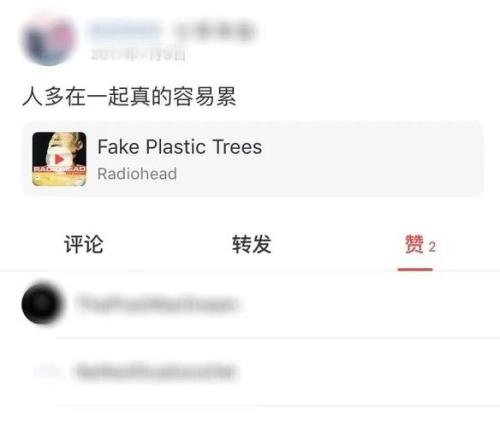Screen dimensions: 500x428
Task: Switch to the 评论 tab
Action: [x=84, y=244]
